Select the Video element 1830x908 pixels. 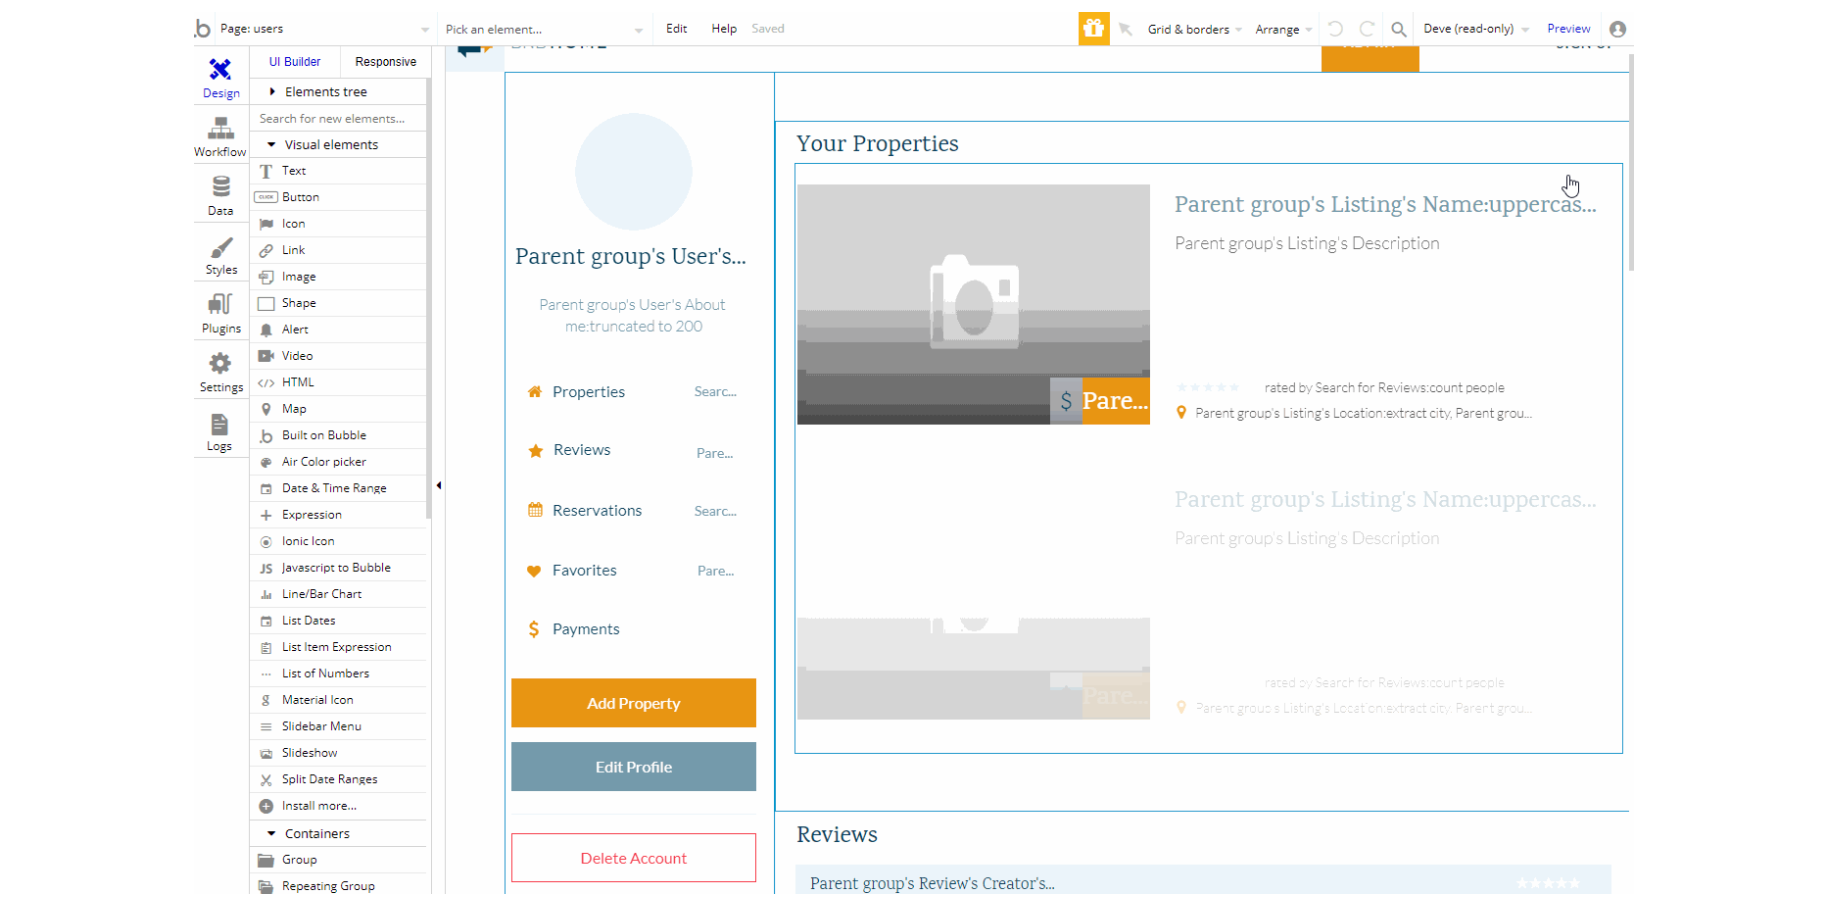[338, 356]
